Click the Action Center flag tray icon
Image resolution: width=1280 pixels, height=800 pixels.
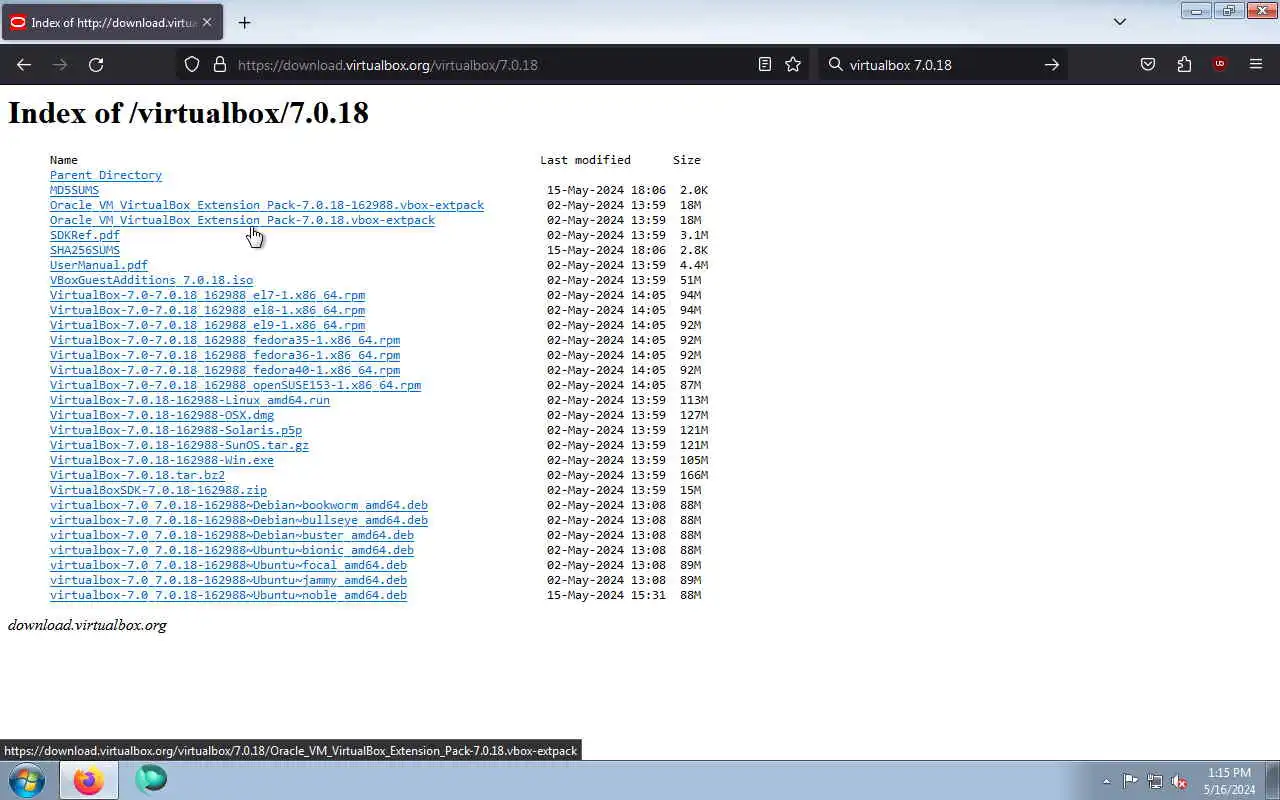pos(1130,781)
